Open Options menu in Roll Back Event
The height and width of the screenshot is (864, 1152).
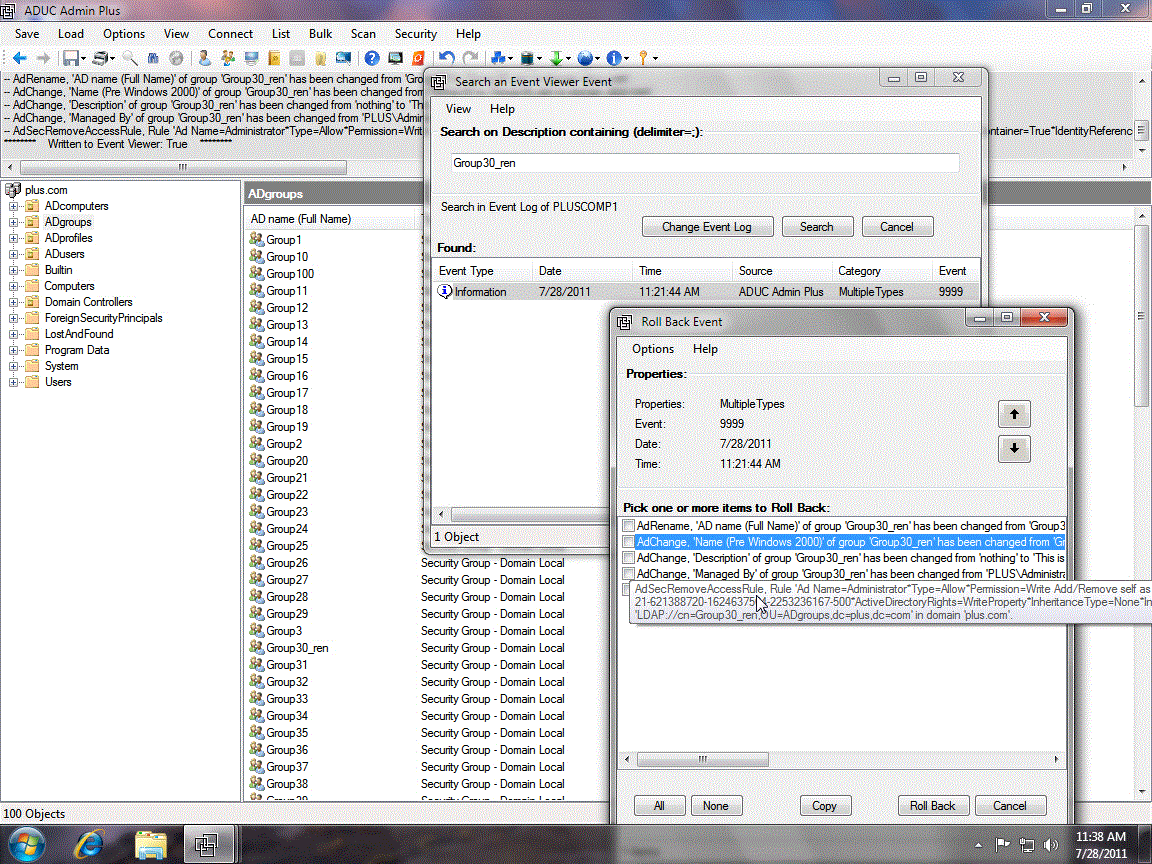click(x=652, y=349)
